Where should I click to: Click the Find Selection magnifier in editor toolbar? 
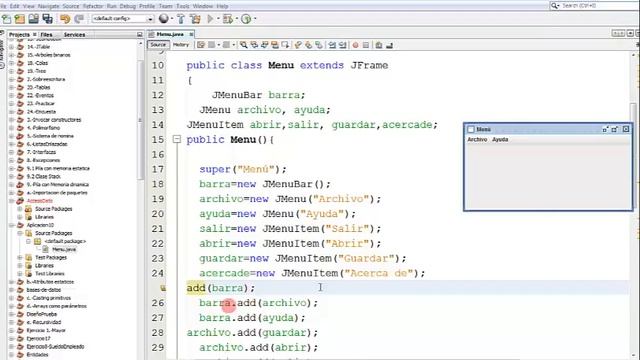(244, 45)
